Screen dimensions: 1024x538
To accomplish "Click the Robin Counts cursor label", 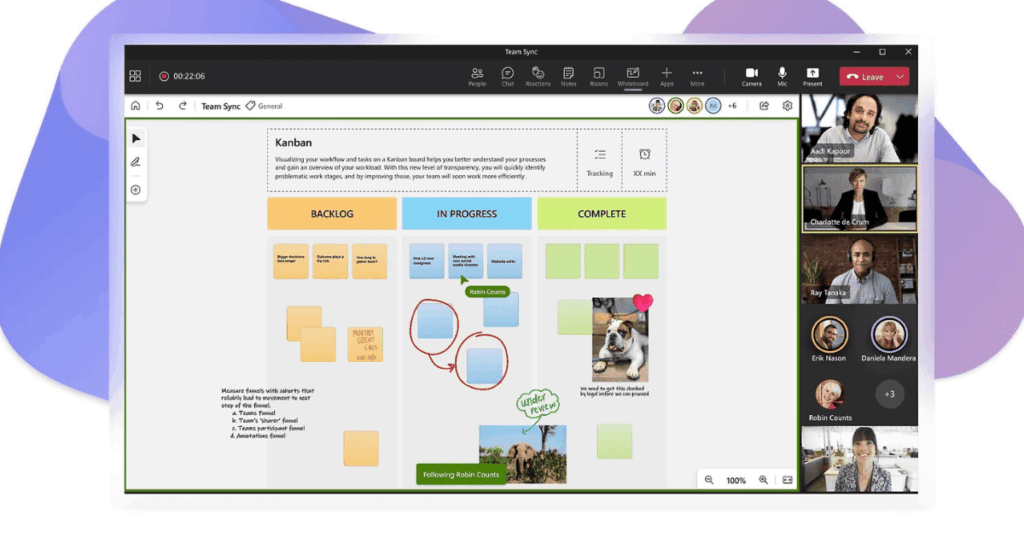I will tap(487, 292).
